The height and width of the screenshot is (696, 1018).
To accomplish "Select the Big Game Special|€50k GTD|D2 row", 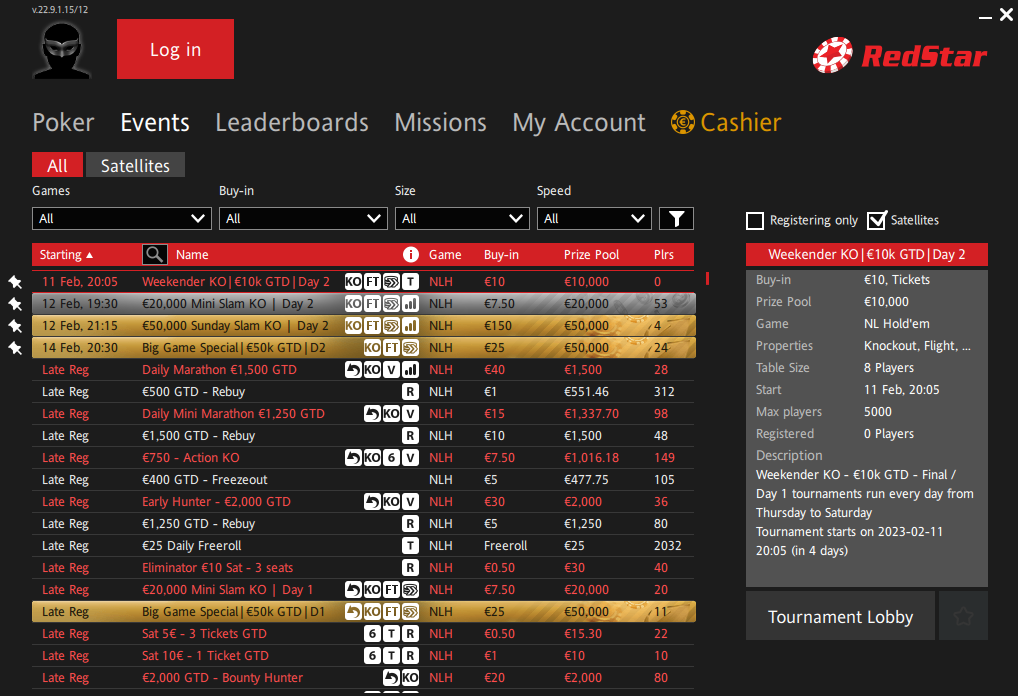I will [364, 348].
